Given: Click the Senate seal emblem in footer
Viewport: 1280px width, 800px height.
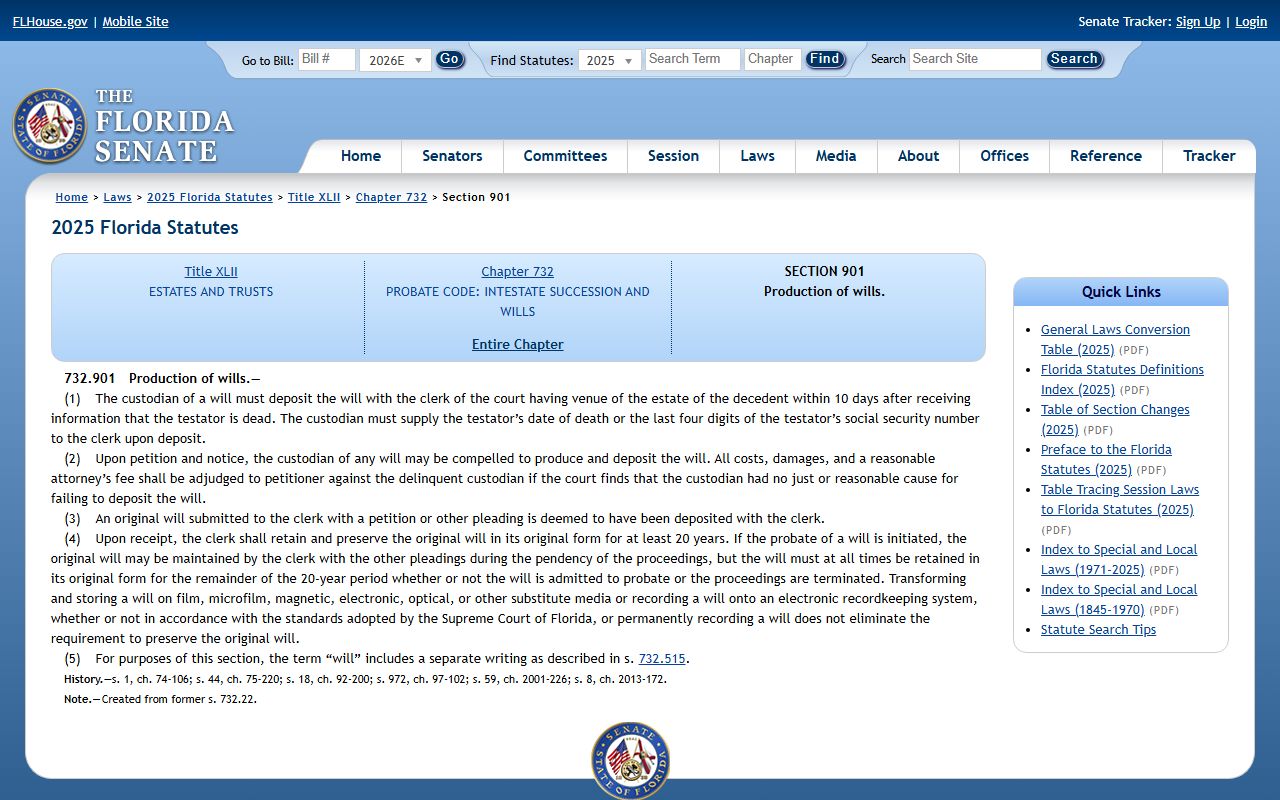Looking at the screenshot, I should click(x=630, y=760).
